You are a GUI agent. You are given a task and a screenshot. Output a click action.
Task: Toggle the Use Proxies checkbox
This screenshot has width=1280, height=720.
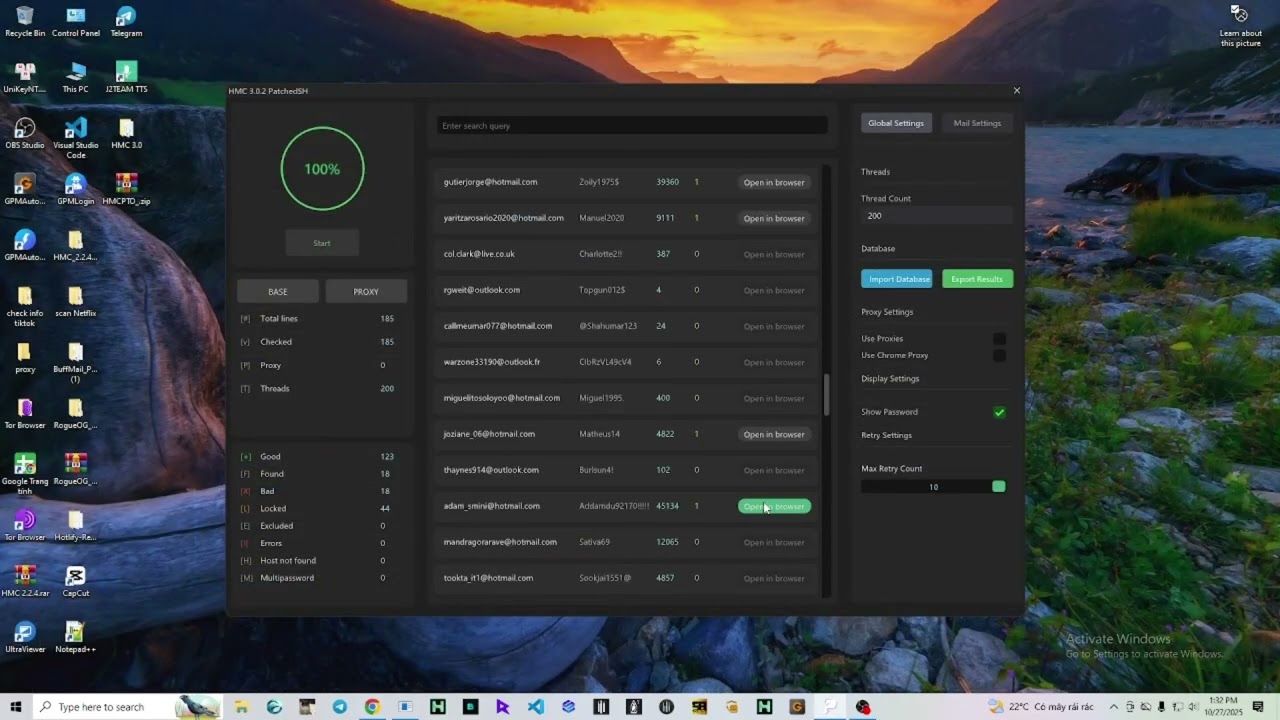(x=999, y=339)
